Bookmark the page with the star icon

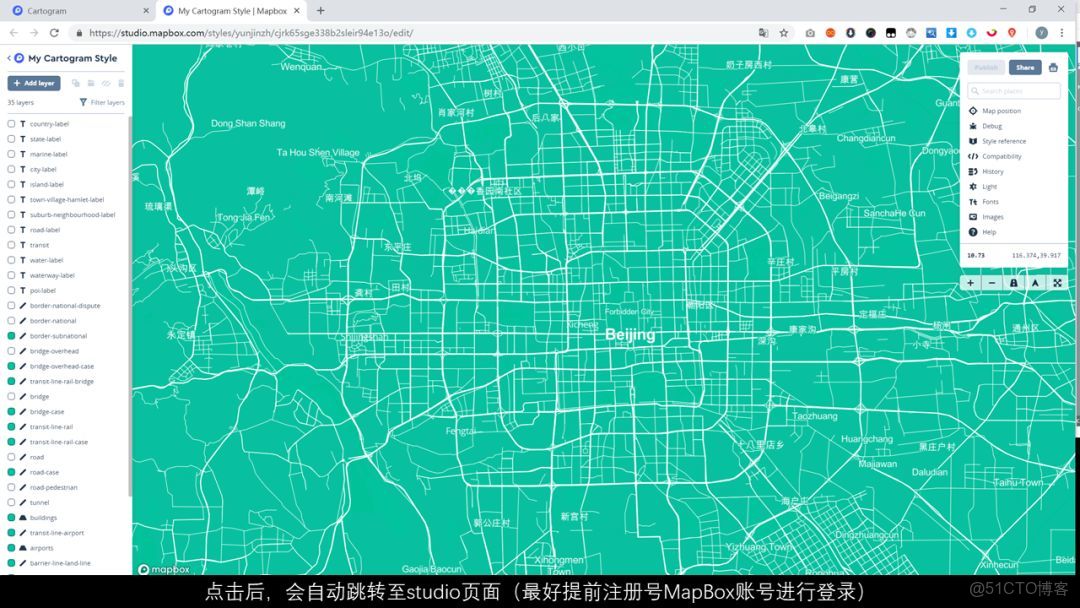point(784,32)
